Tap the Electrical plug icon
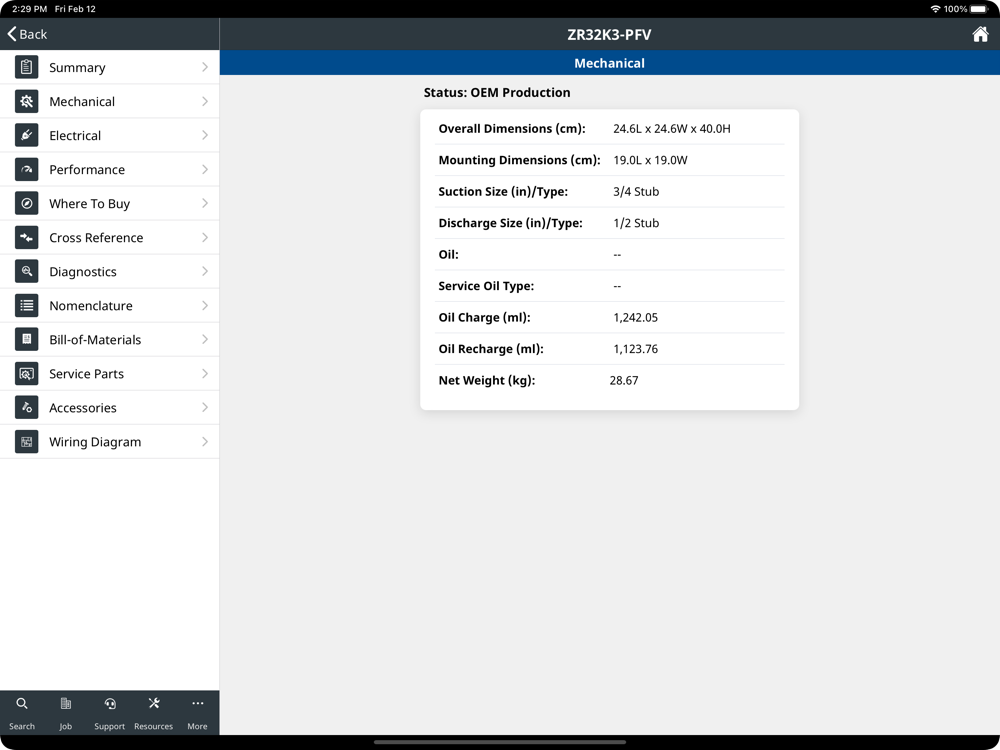1000x750 pixels. 26,135
